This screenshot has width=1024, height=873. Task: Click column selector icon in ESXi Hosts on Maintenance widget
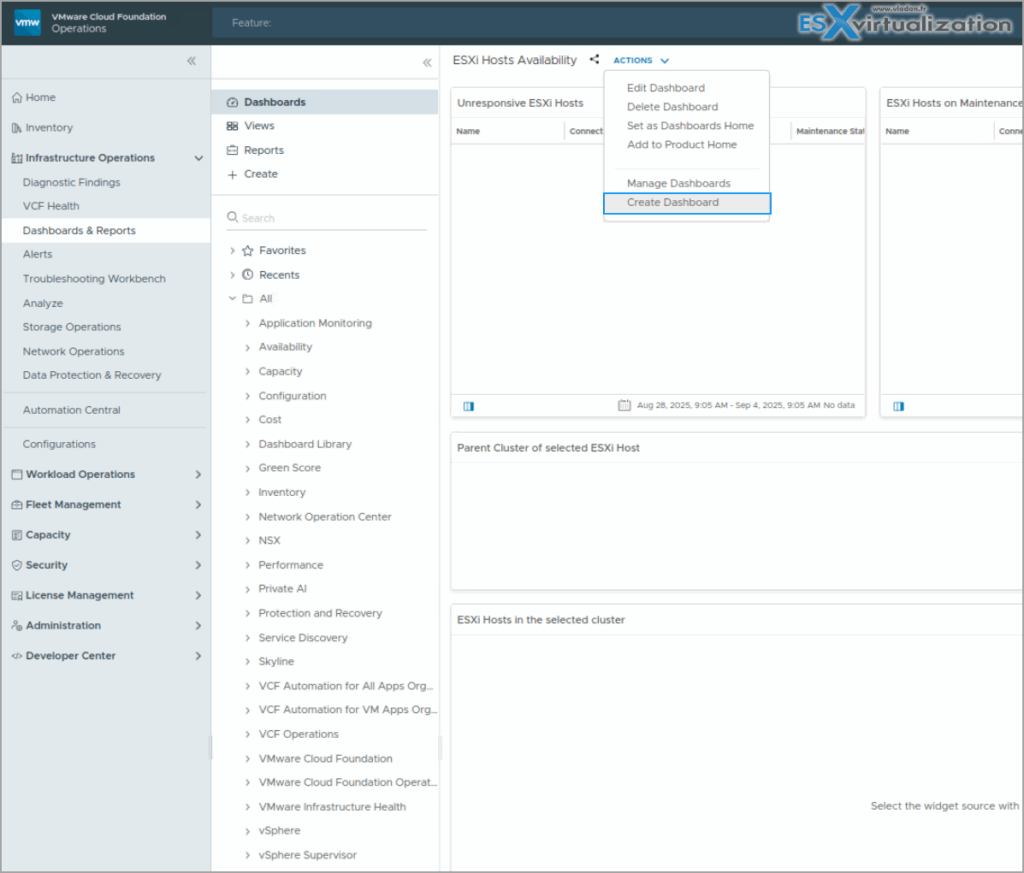point(899,406)
